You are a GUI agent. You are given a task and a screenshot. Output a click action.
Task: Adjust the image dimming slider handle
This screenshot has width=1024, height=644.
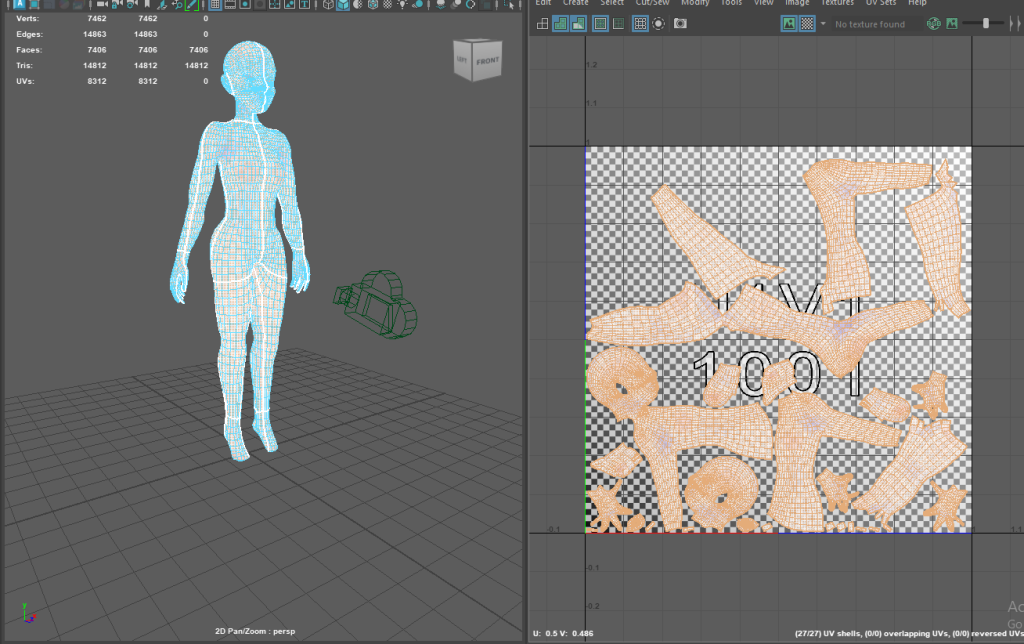[987, 23]
